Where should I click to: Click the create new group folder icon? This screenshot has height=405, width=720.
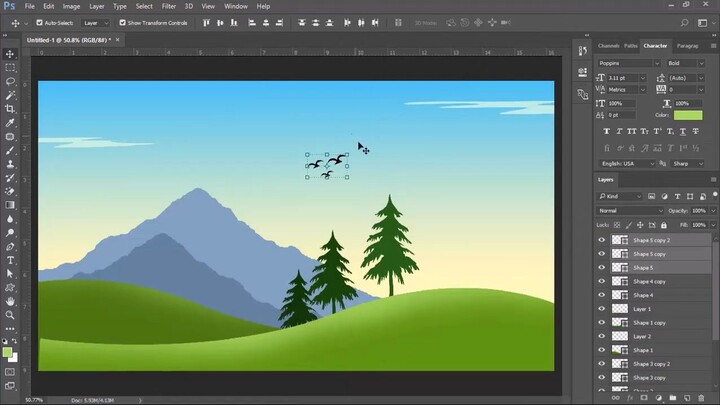click(673, 398)
